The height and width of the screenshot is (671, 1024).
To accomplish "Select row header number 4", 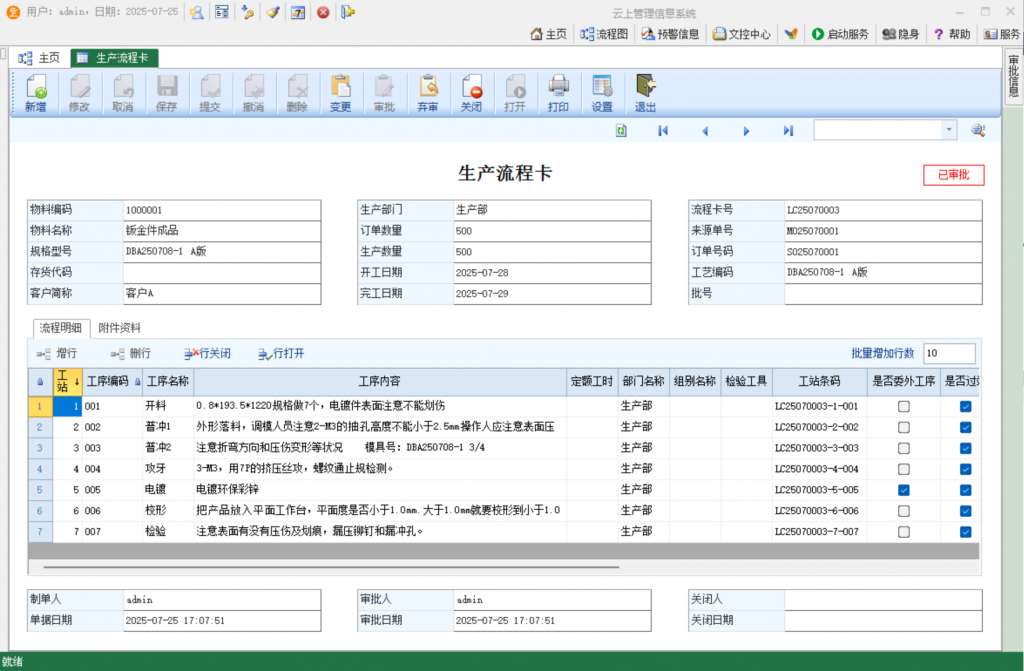I will pyautogui.click(x=40, y=469).
